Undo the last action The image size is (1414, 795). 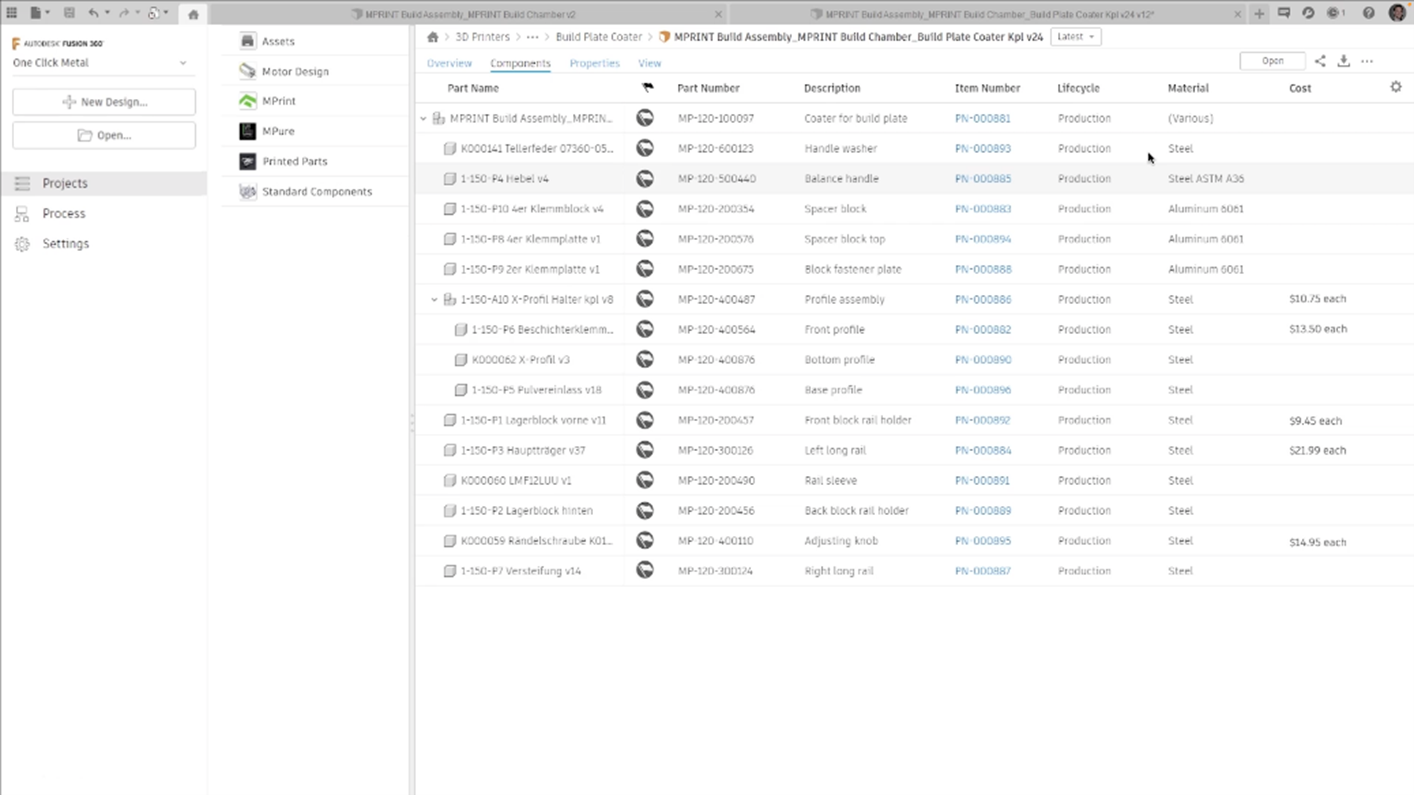(x=93, y=13)
